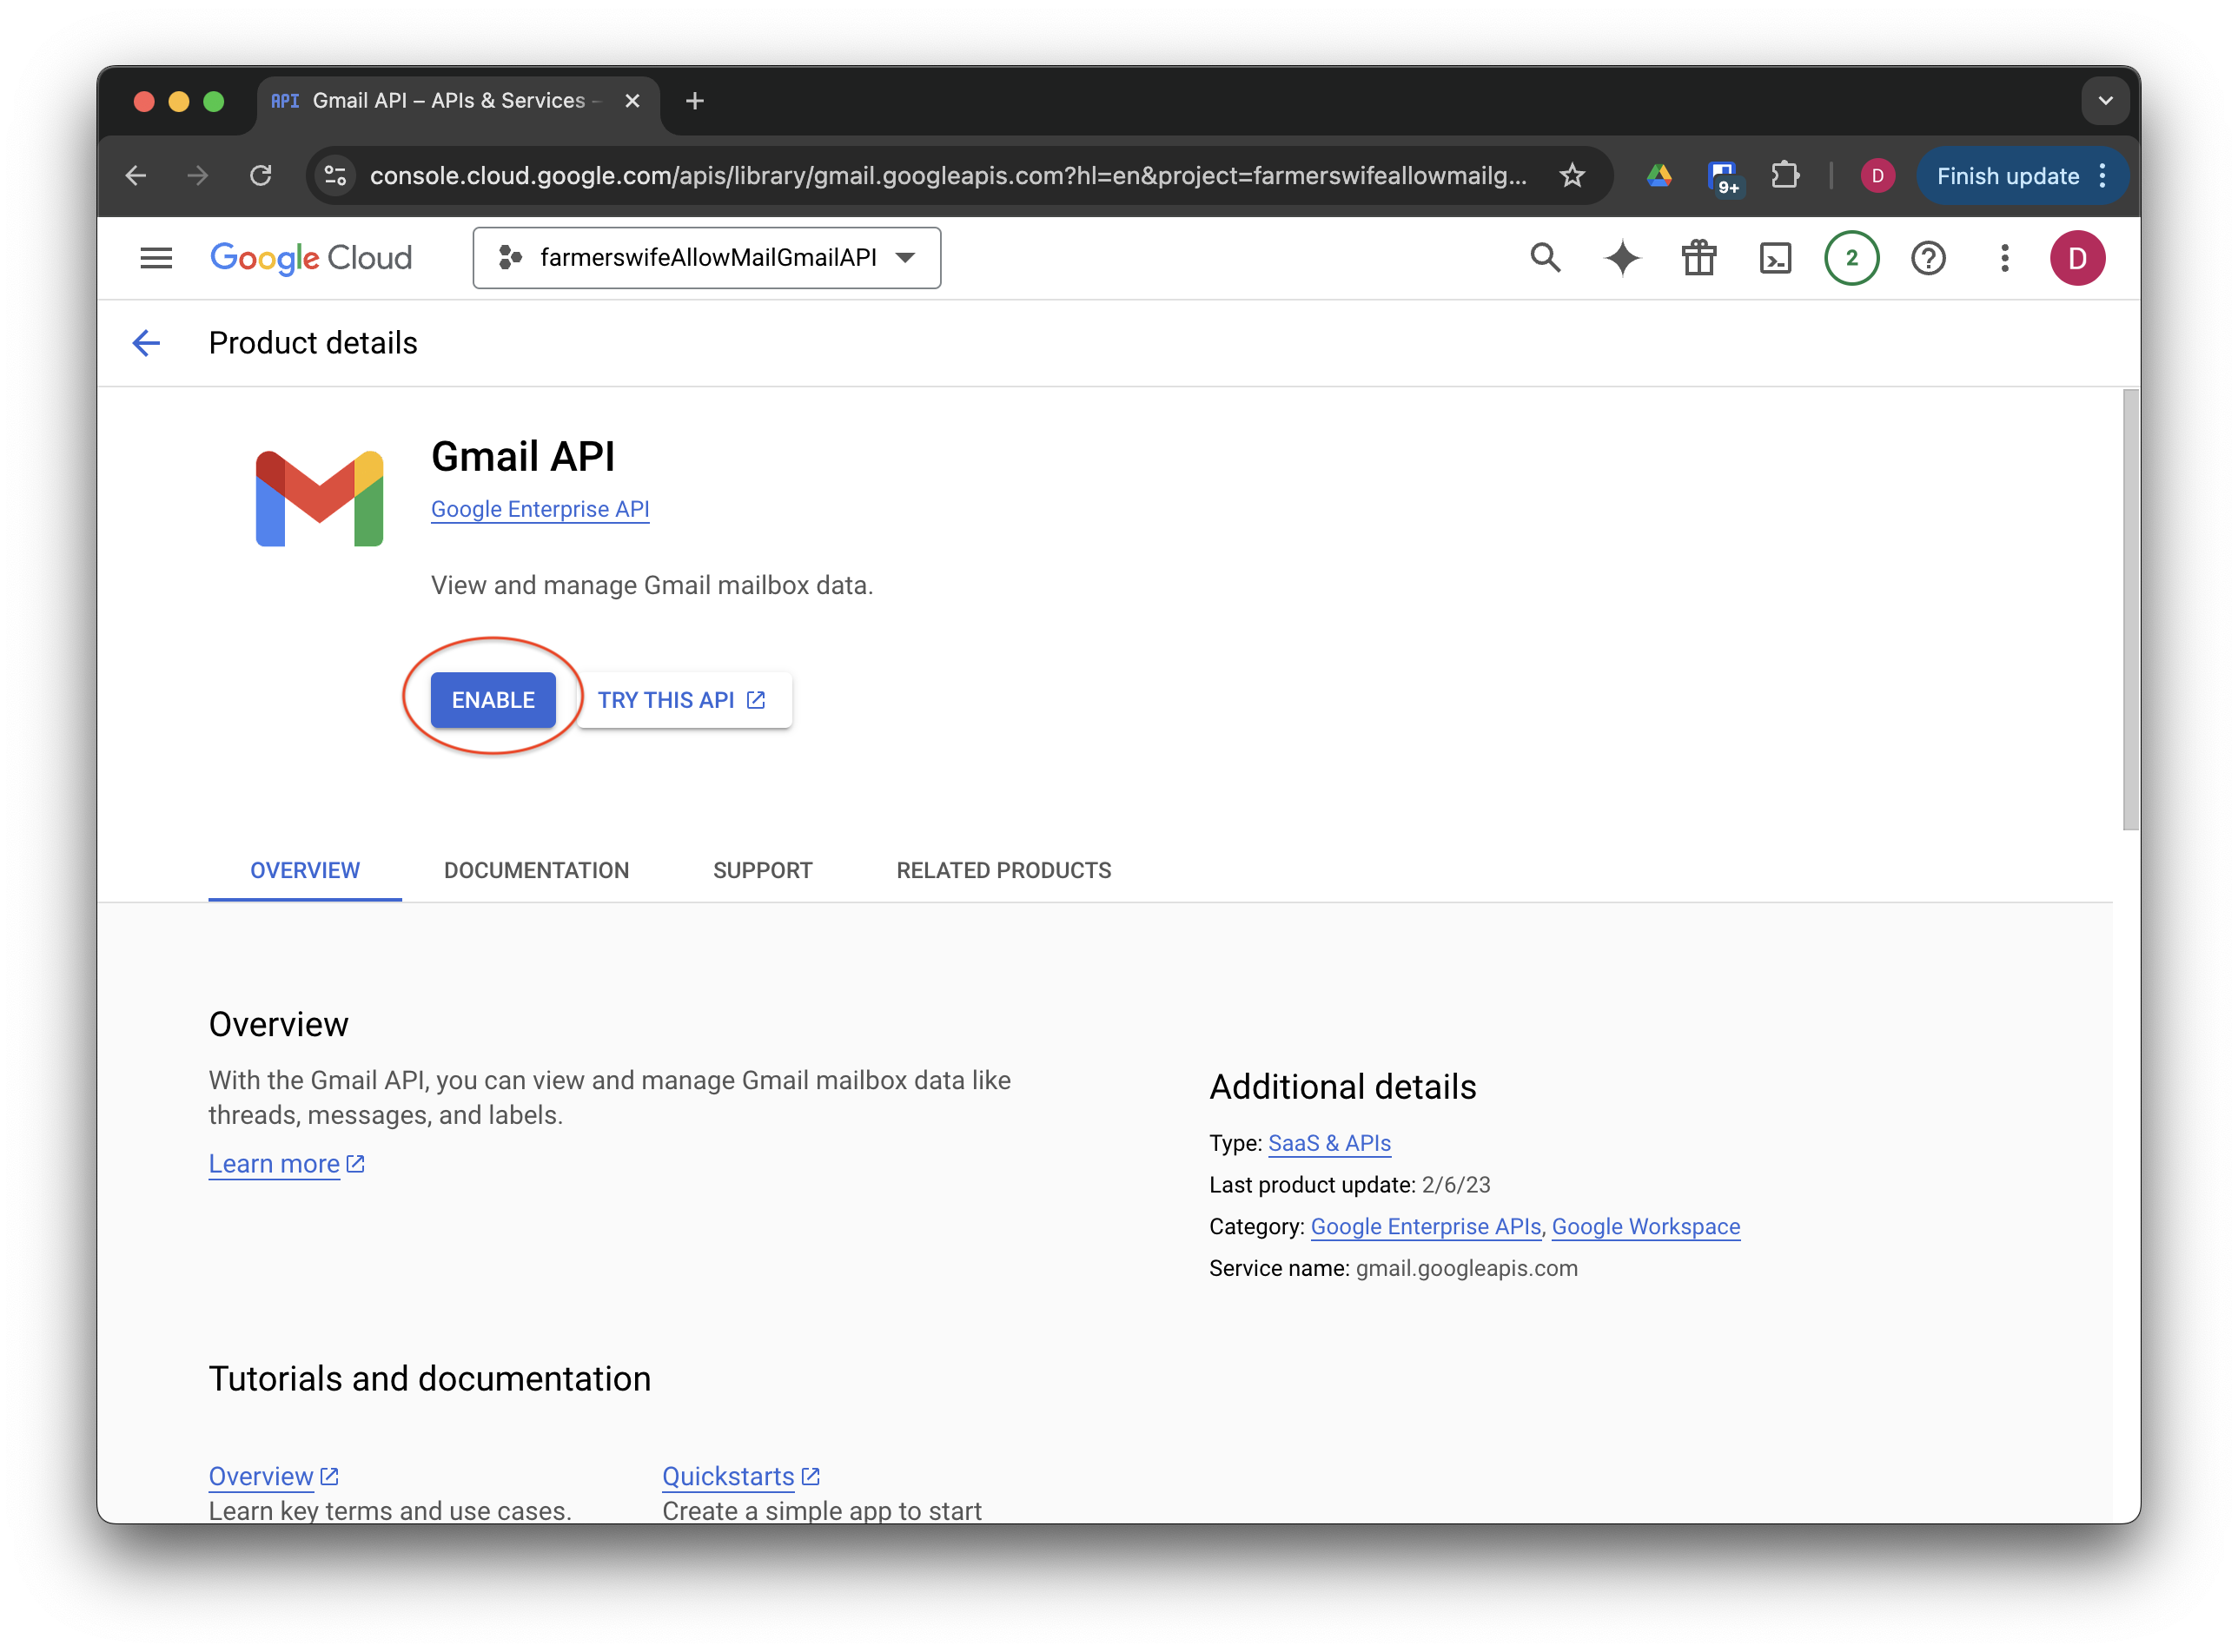Click the Google Cloud search magnifier icon
This screenshot has width=2238, height=1652.
[x=1545, y=258]
